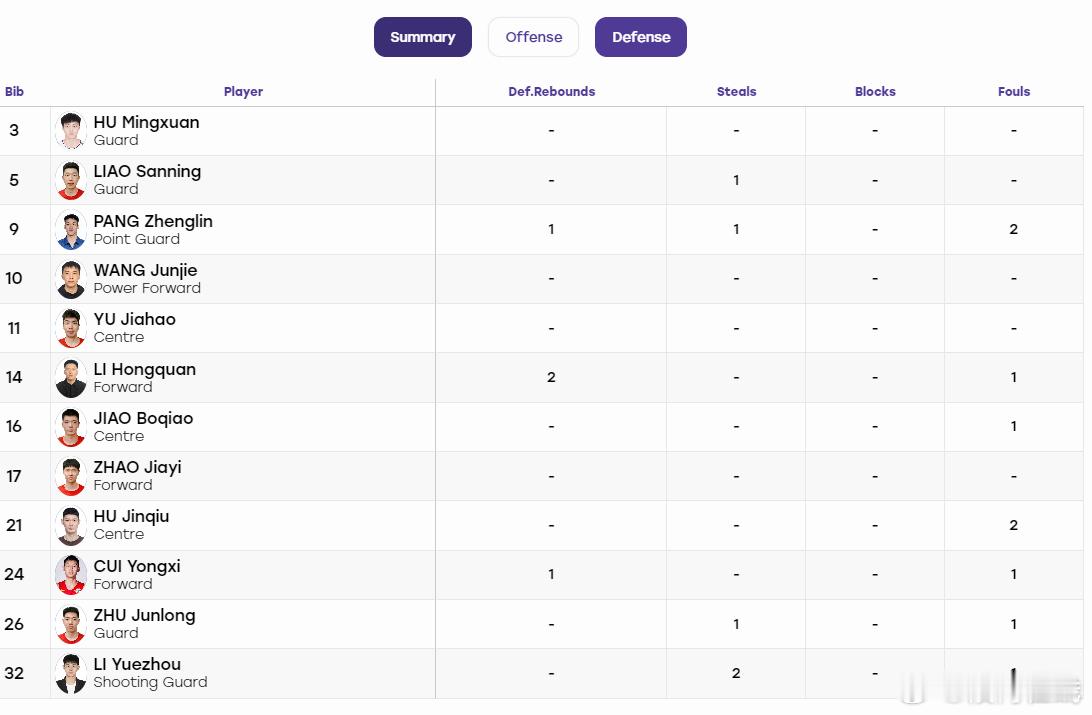The image size is (1092, 715).
Task: Click LI Yuezhou's Steals value 2
Action: [736, 673]
